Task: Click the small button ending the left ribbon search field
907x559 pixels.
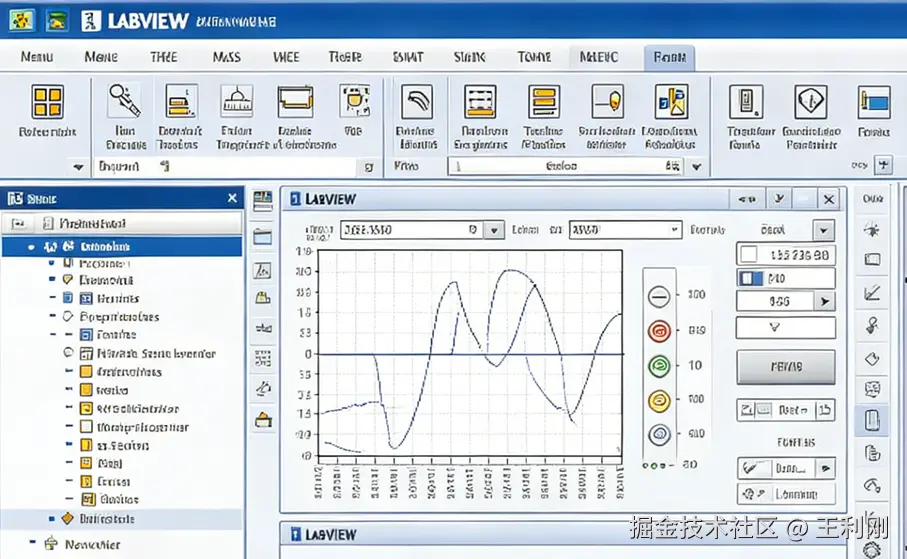Action: tap(368, 167)
